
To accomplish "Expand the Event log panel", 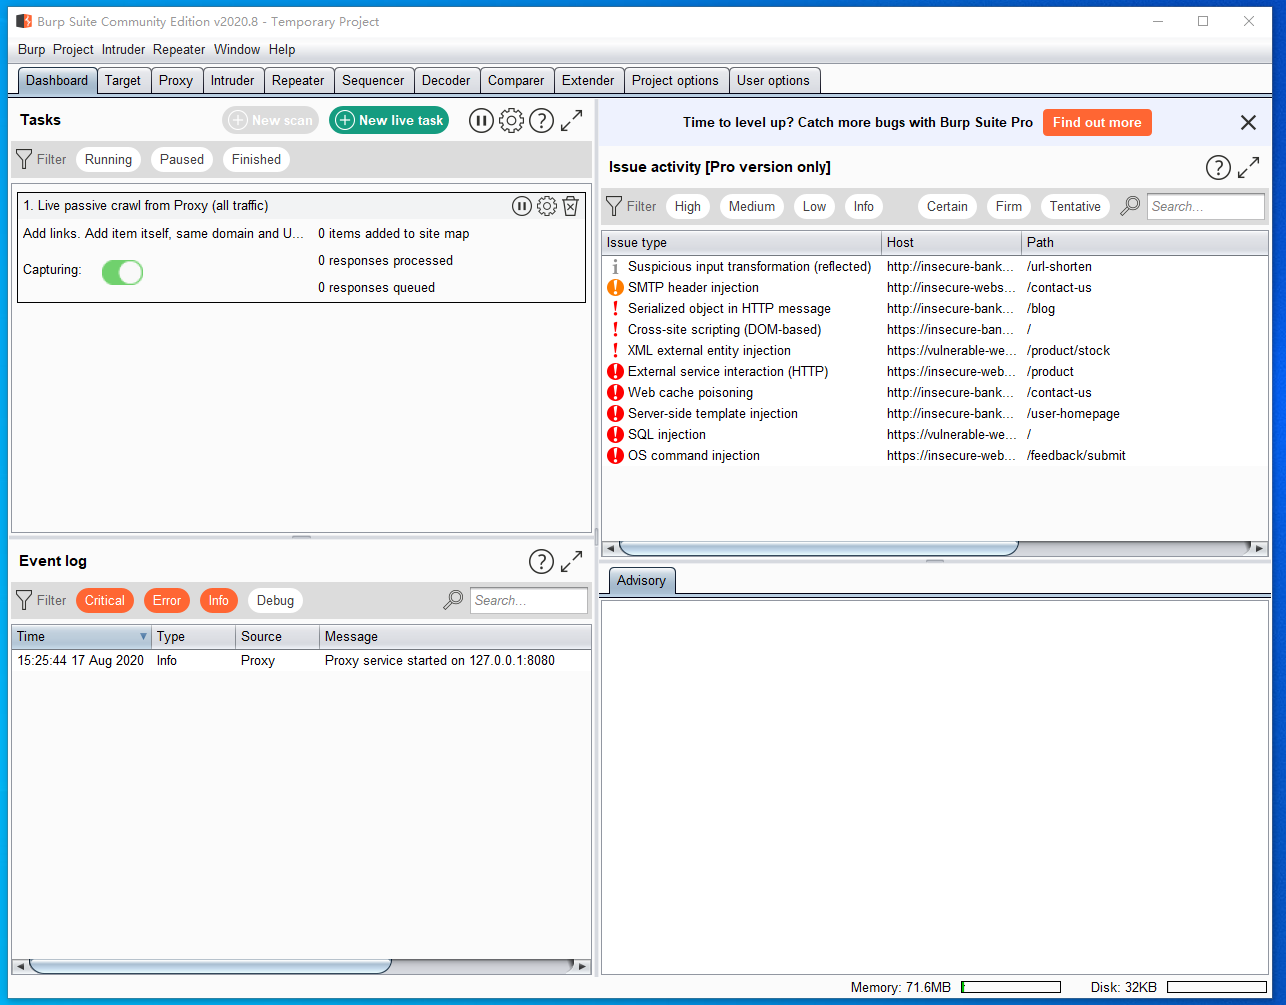I will [x=571, y=562].
